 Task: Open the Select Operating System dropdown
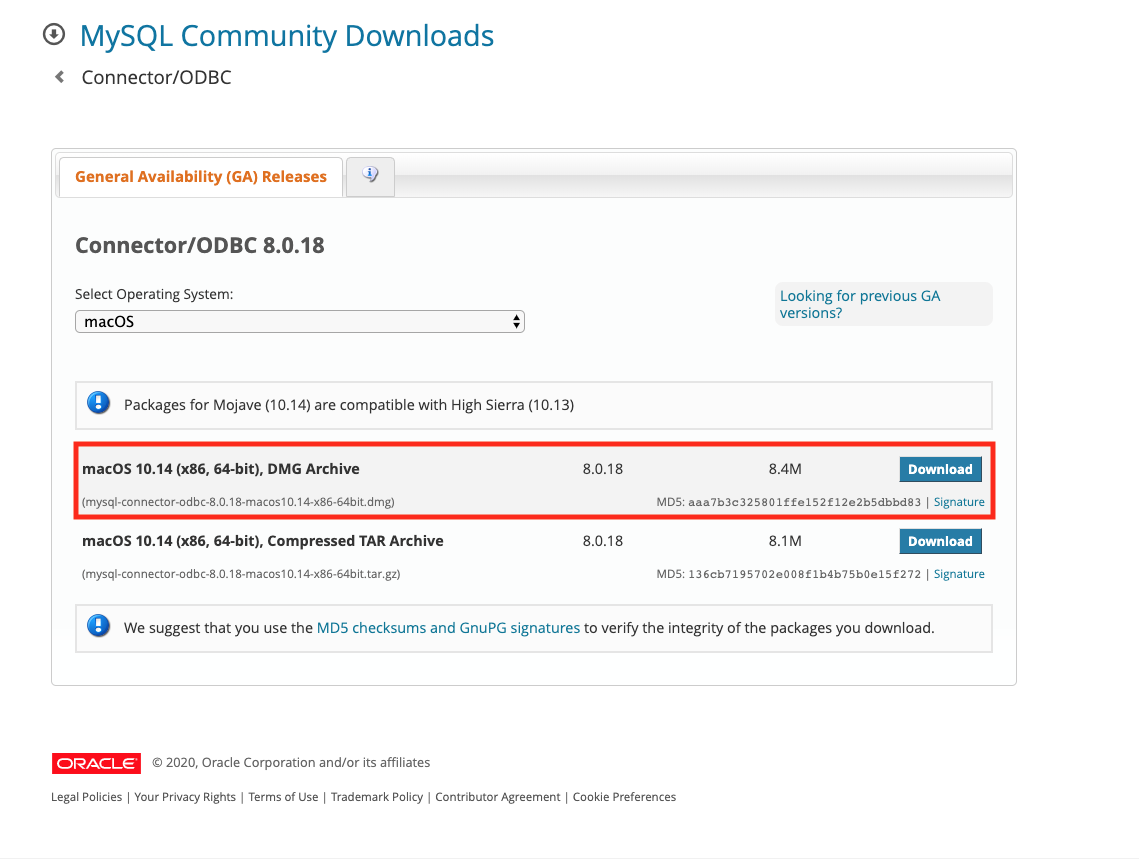(x=299, y=322)
